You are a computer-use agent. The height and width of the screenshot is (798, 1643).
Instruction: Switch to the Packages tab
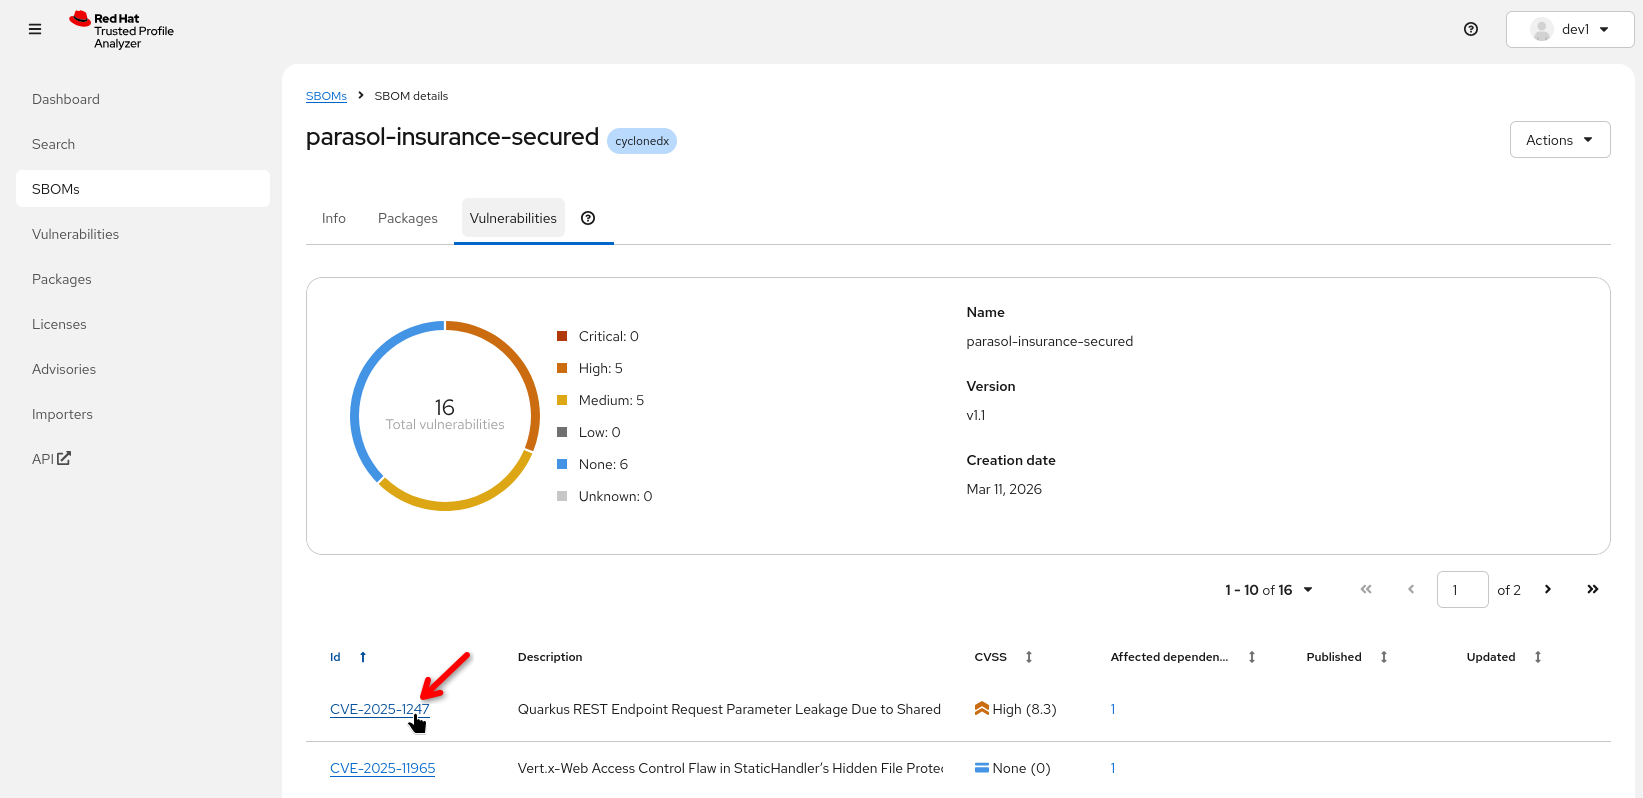407,218
